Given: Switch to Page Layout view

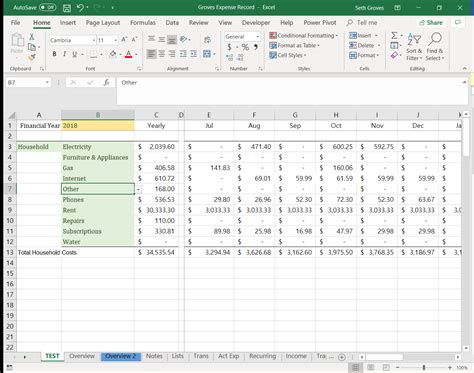Looking at the screenshot, I should pos(371,368).
